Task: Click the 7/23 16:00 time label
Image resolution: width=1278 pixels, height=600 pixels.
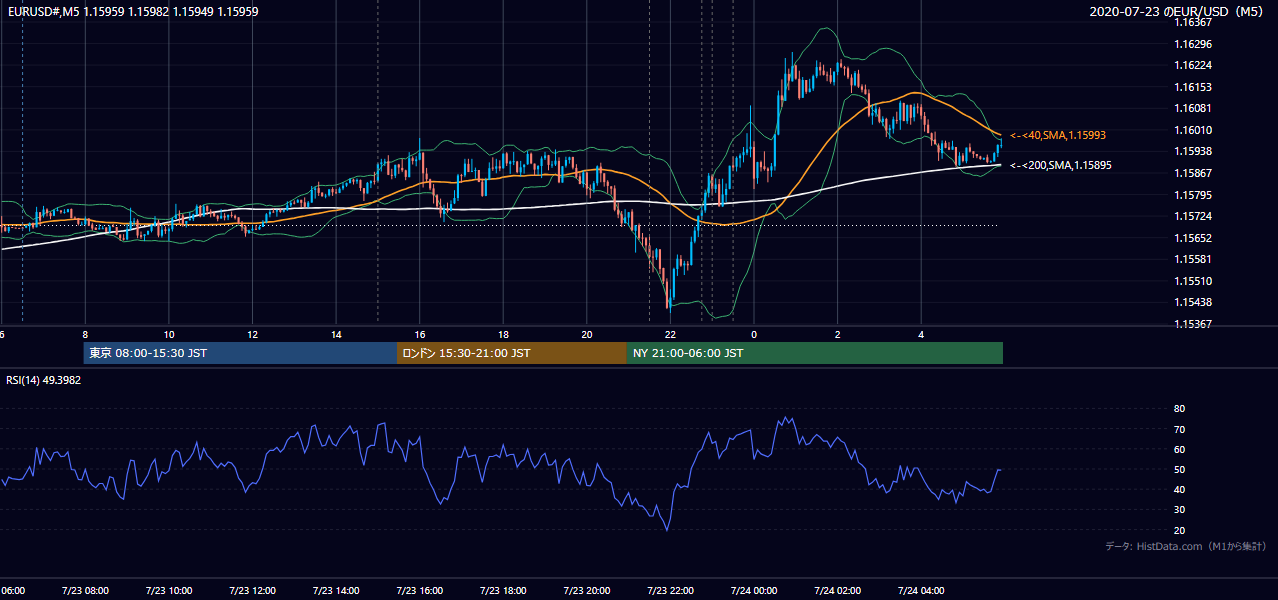Action: 420,590
